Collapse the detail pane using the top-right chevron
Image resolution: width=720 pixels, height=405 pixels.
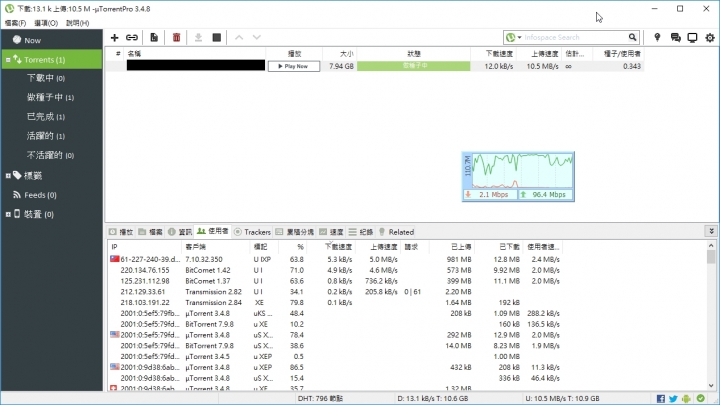(x=711, y=231)
